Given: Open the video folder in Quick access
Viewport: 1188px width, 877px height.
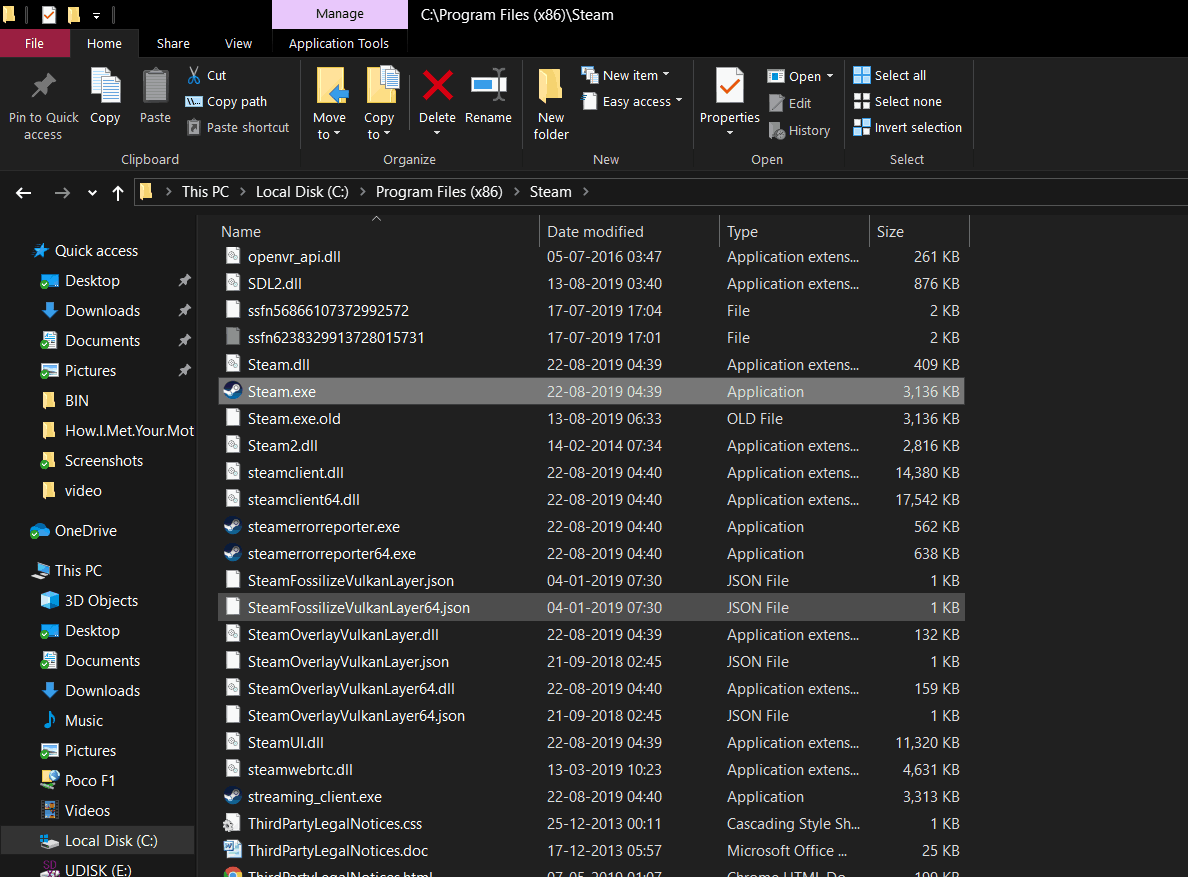Looking at the screenshot, I should coord(83,491).
